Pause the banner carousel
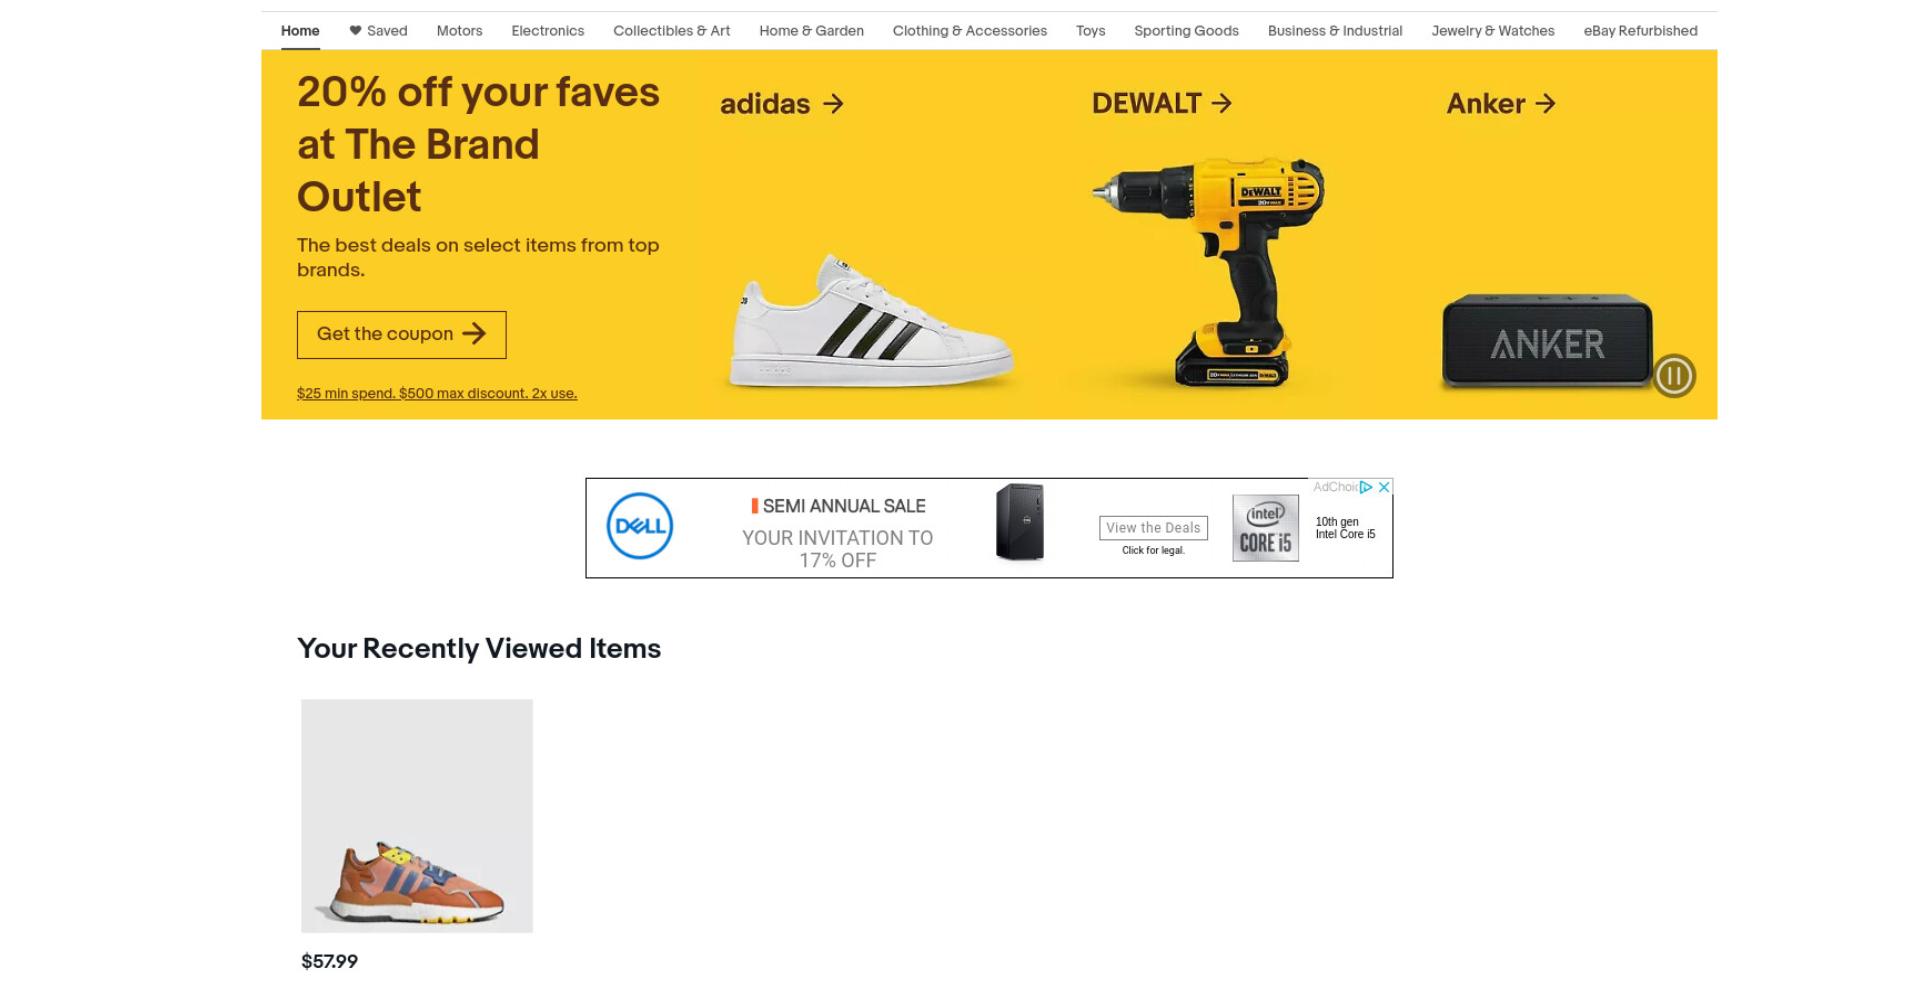 click(x=1674, y=376)
